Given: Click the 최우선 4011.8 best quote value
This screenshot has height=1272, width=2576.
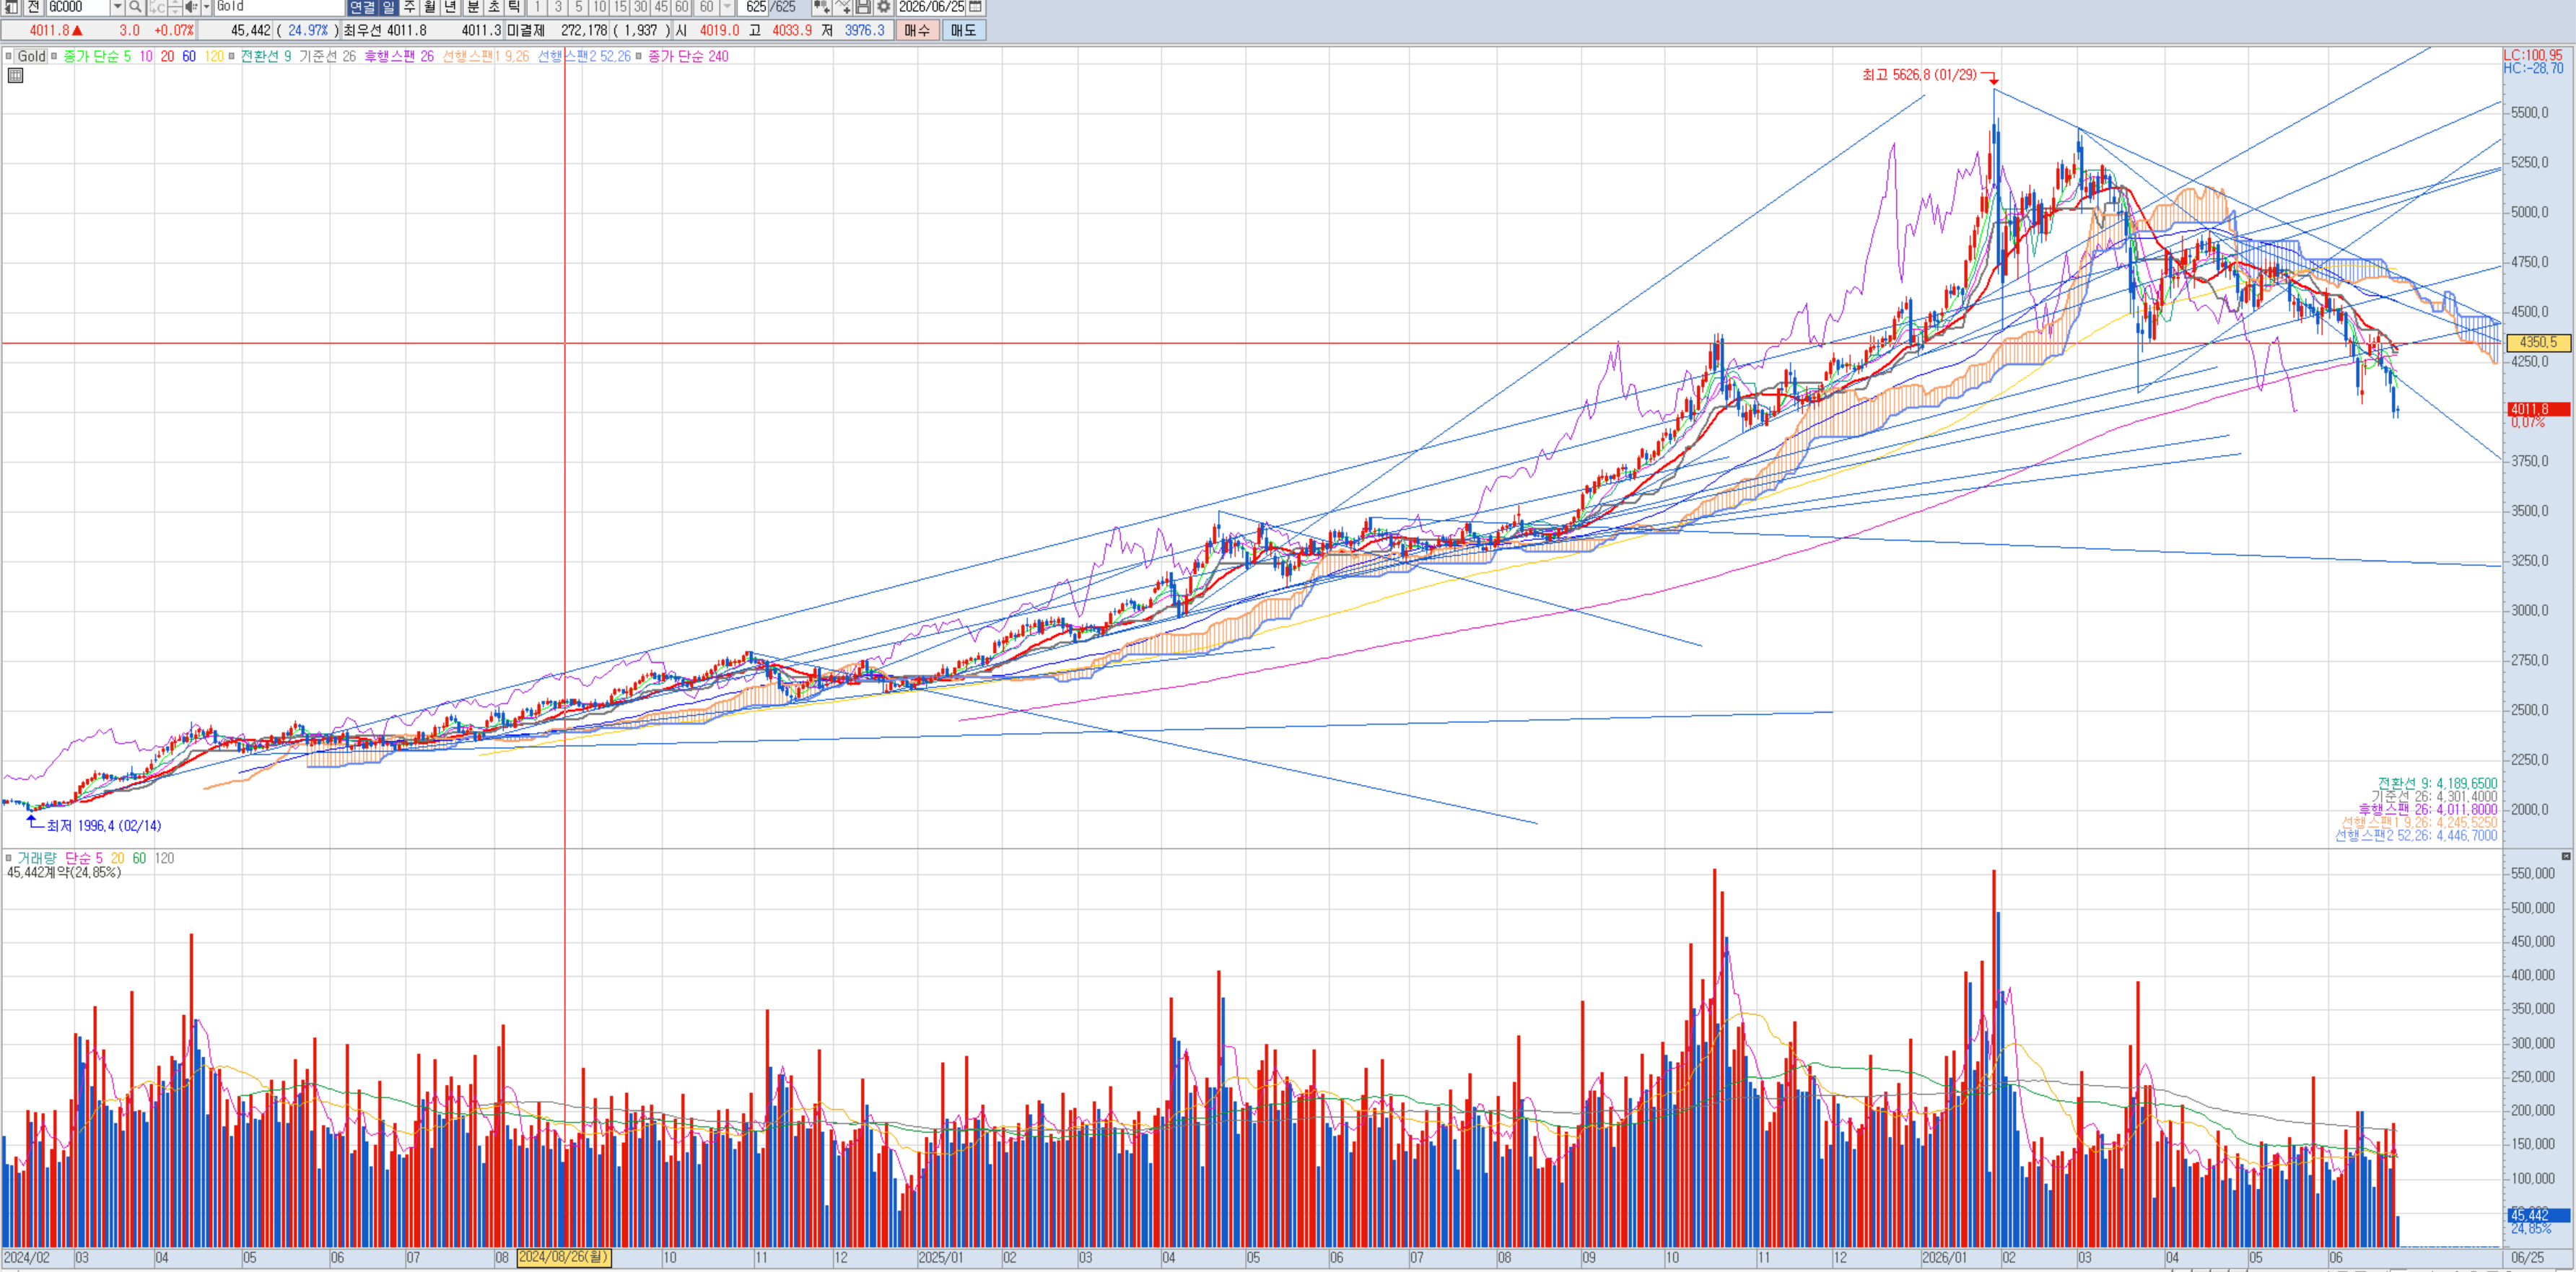Looking at the screenshot, I should (x=385, y=30).
